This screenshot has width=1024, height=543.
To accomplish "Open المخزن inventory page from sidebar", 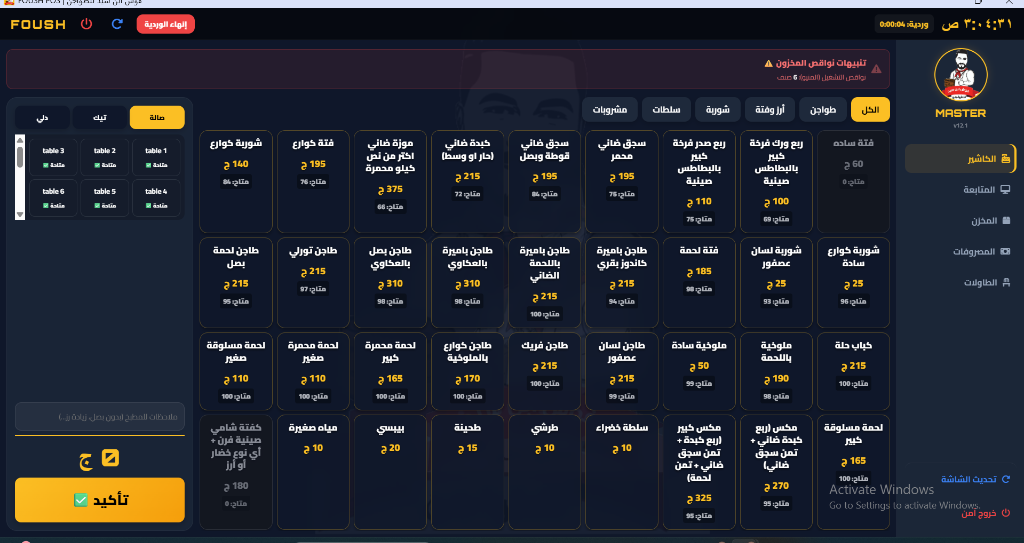I will 960,221.
